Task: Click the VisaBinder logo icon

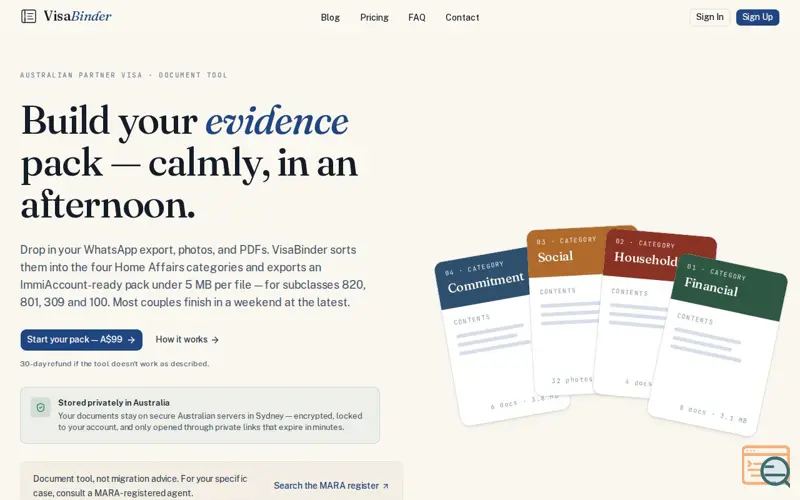Action: tap(29, 16)
